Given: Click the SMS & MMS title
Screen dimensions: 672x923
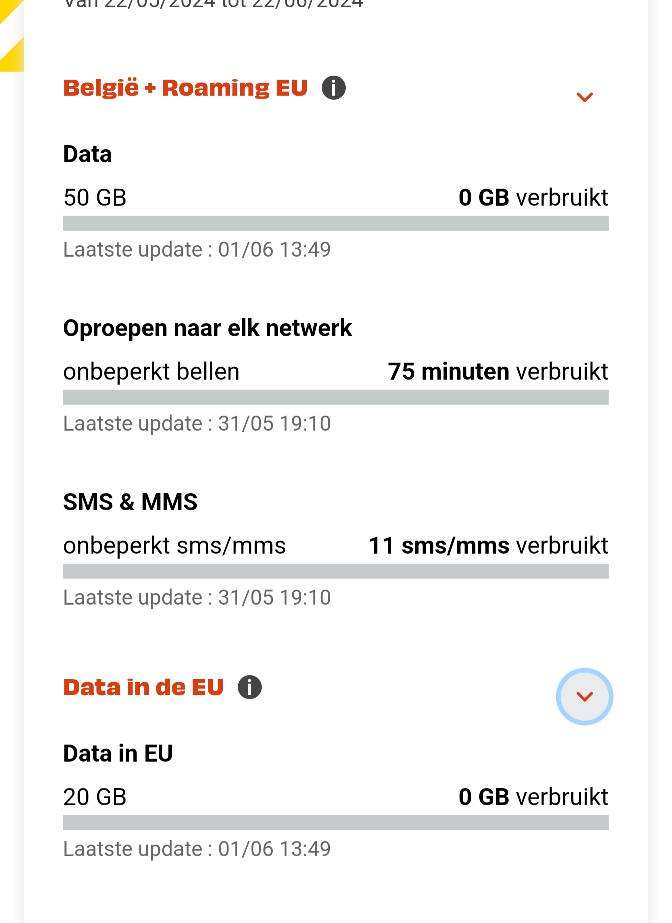Looking at the screenshot, I should point(130,502).
